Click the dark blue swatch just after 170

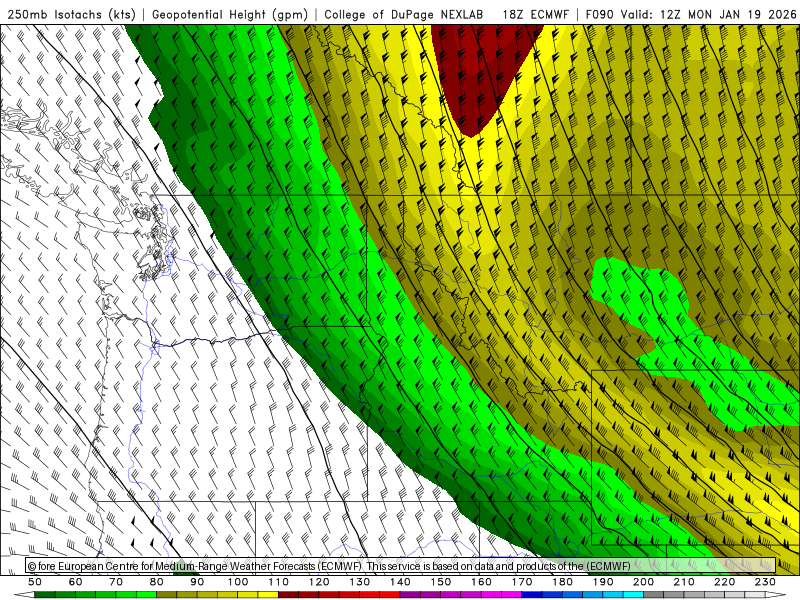532,595
